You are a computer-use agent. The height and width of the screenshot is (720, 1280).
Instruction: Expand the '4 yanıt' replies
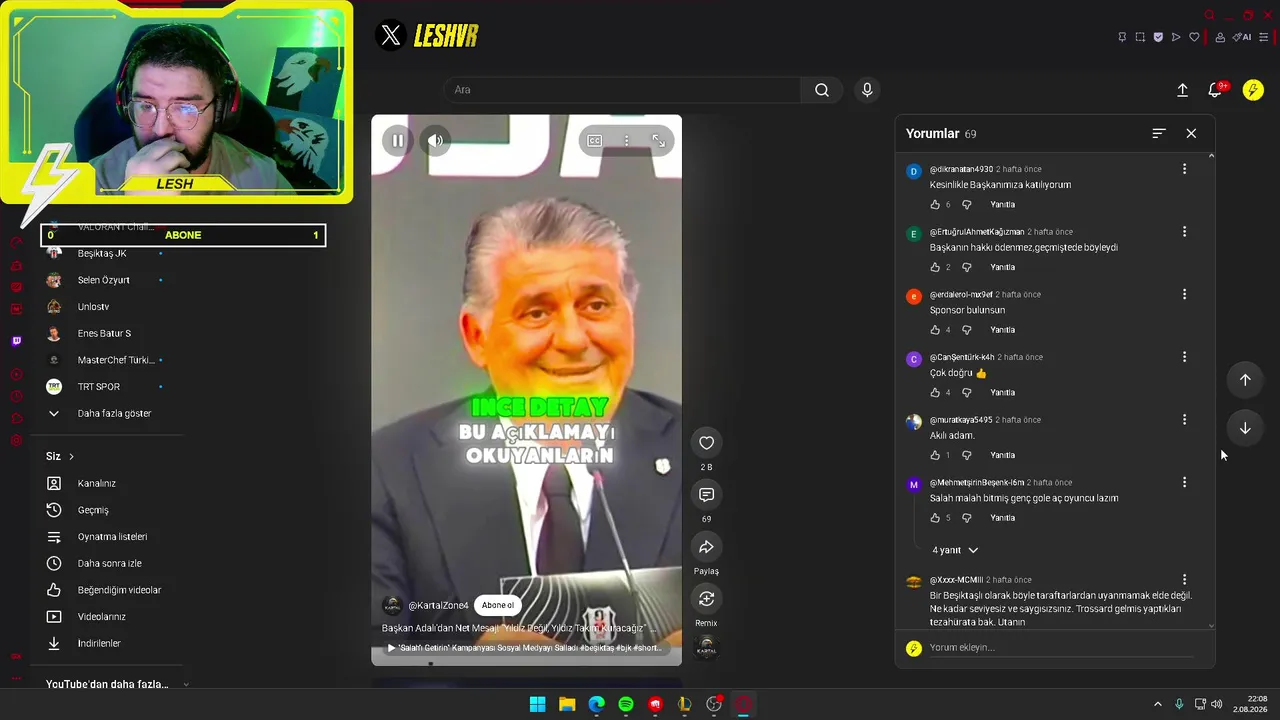(955, 550)
